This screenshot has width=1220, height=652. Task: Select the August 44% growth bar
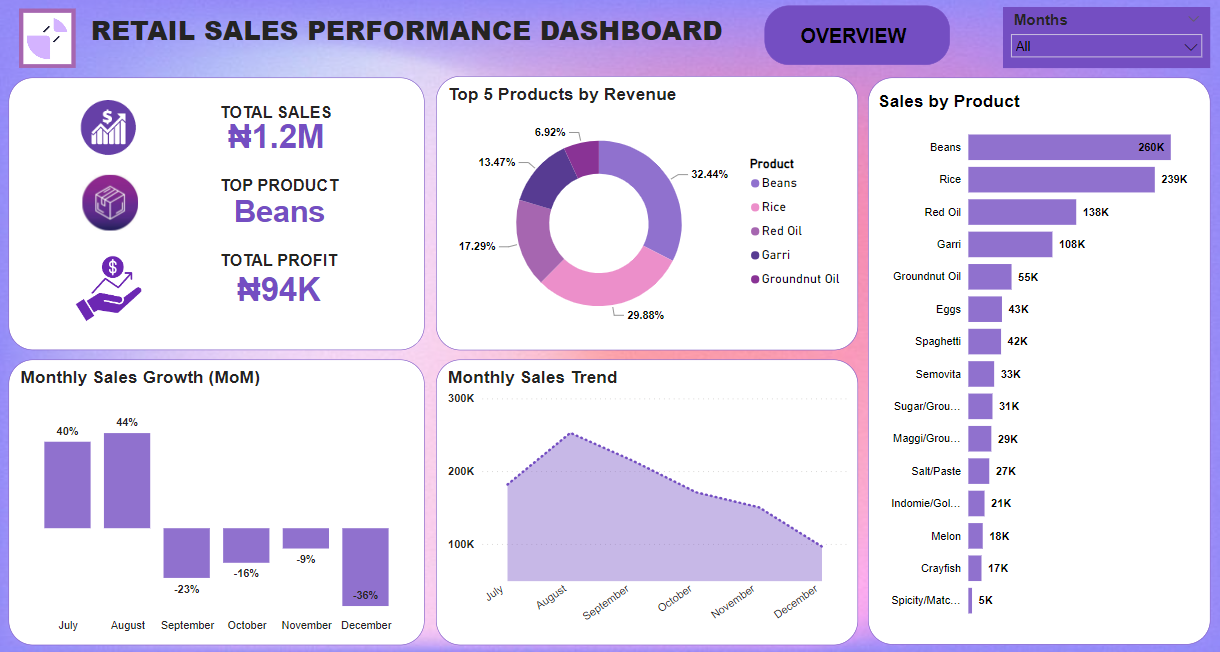pyautogui.click(x=127, y=480)
